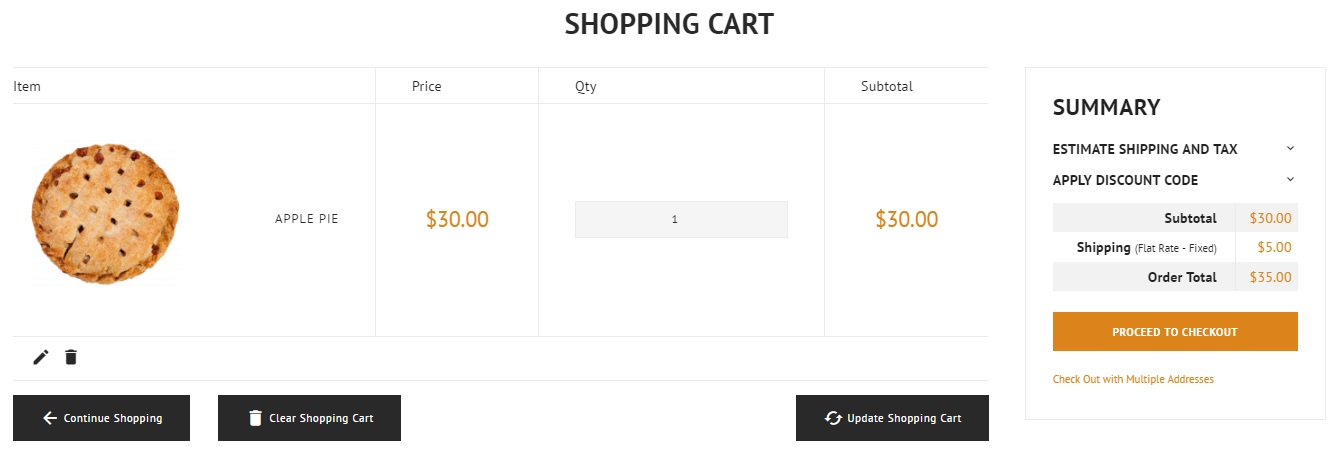Click the arrow icon on Continue Shopping
Screen dimensions: 1337x451
click(49, 418)
